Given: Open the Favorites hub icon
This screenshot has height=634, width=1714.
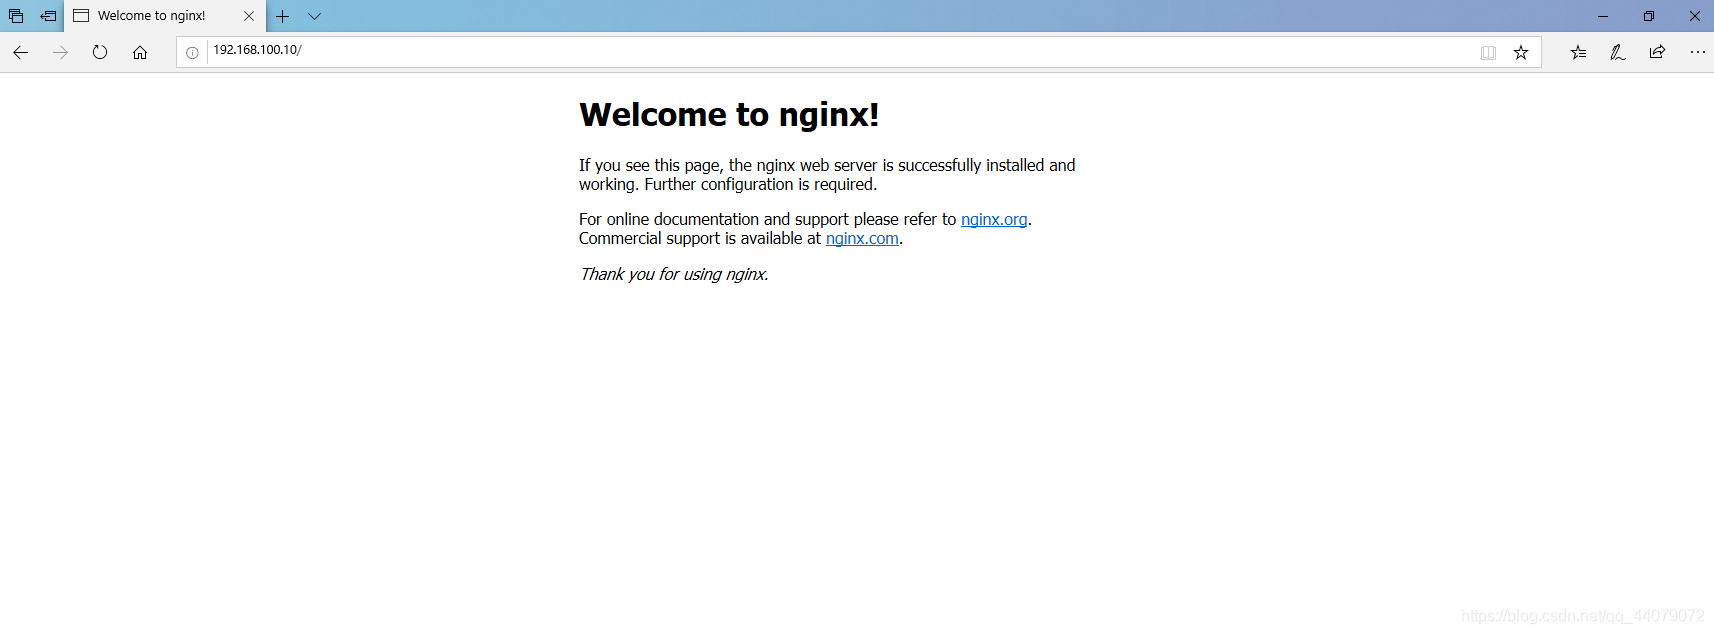Looking at the screenshot, I should tap(1578, 52).
